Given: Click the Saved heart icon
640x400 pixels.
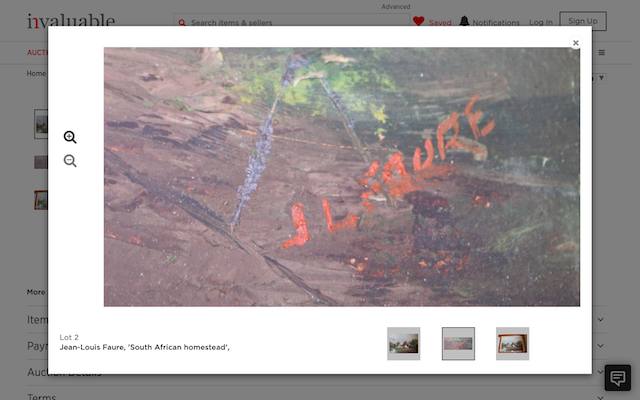Looking at the screenshot, I should pyautogui.click(x=418, y=21).
